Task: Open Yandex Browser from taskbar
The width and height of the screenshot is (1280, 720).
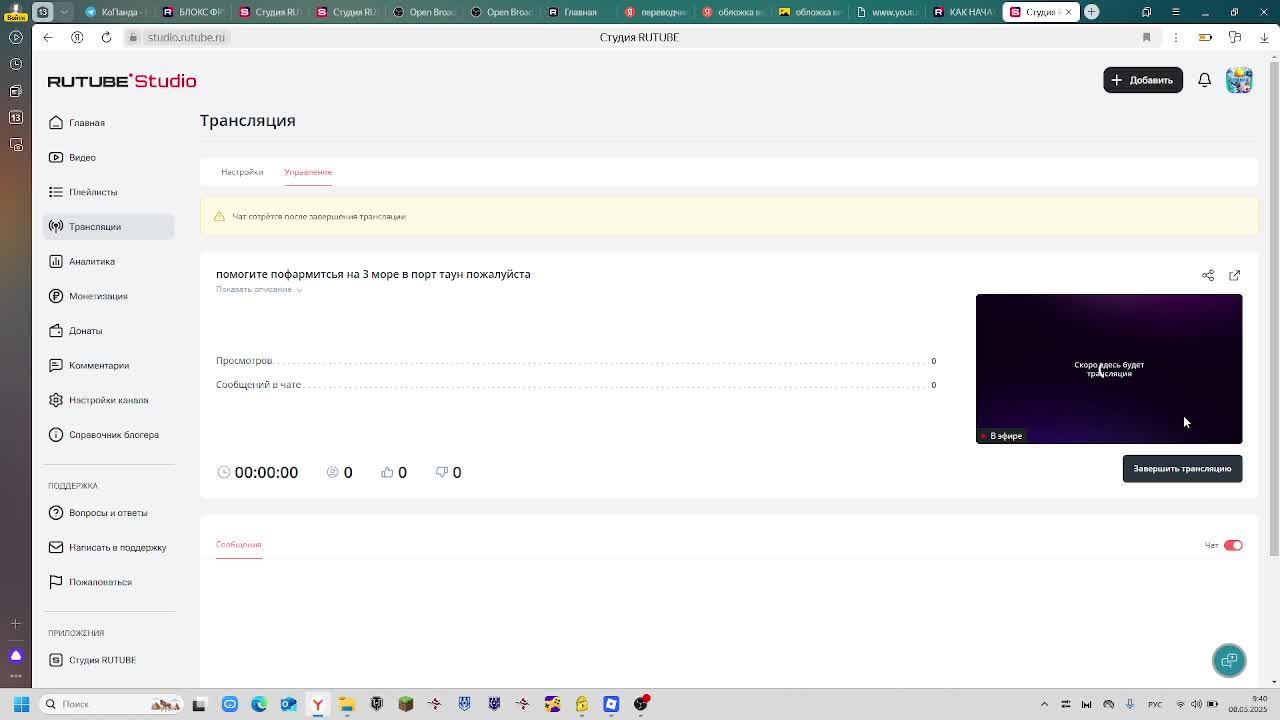Action: pos(318,704)
